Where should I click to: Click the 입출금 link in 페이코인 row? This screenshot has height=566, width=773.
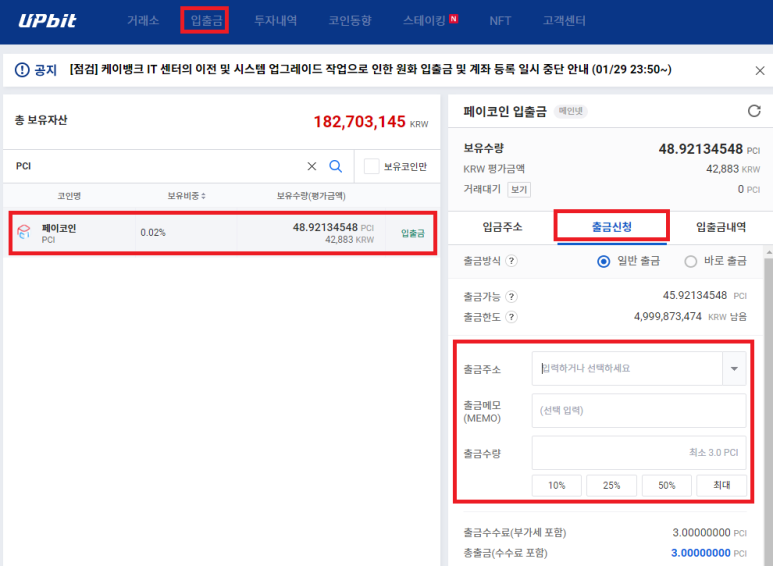[x=413, y=233]
